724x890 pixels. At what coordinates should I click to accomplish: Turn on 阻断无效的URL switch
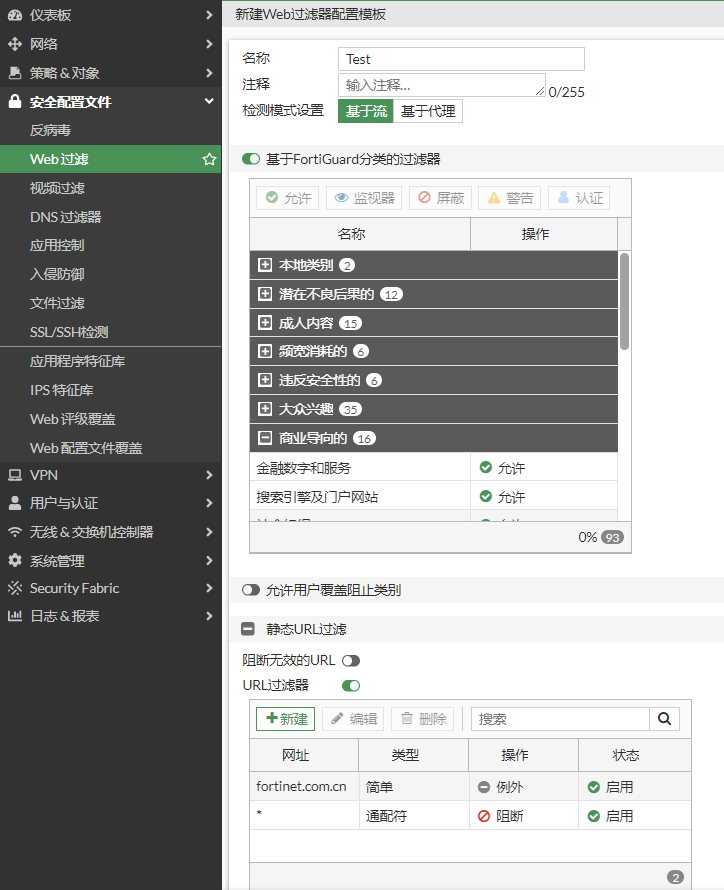pyautogui.click(x=350, y=661)
